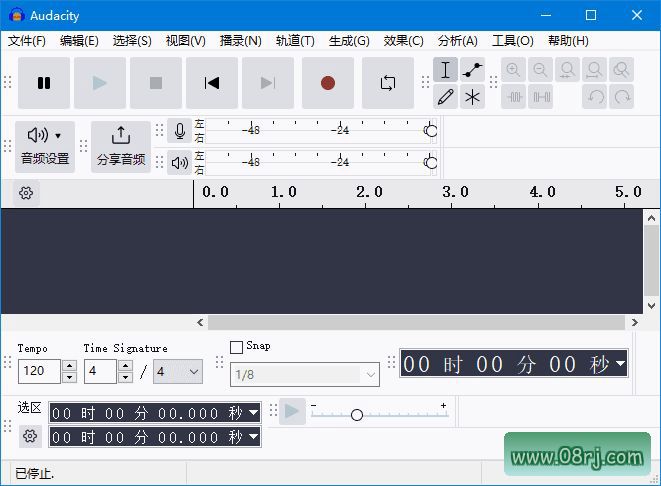
Task: Start recording with the red Record button
Action: [328, 83]
